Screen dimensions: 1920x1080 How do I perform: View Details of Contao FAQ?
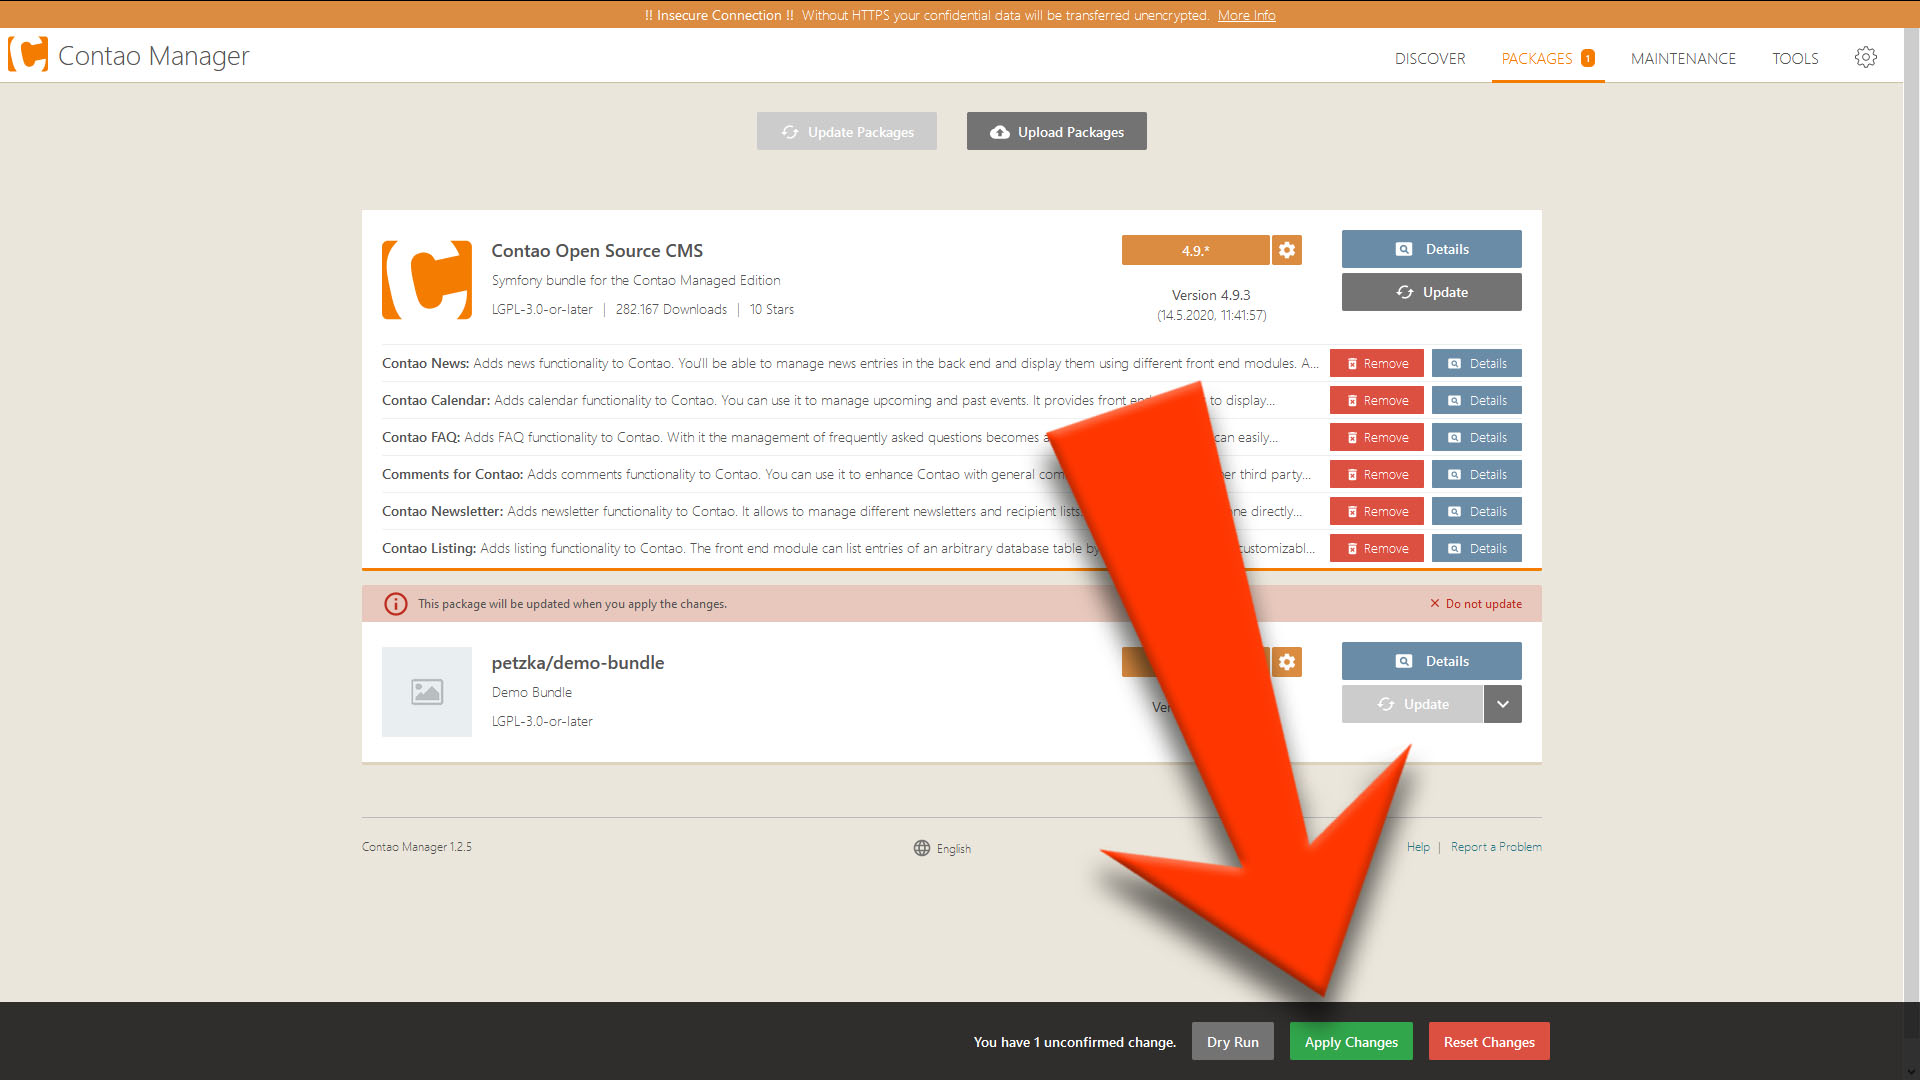[1477, 438]
